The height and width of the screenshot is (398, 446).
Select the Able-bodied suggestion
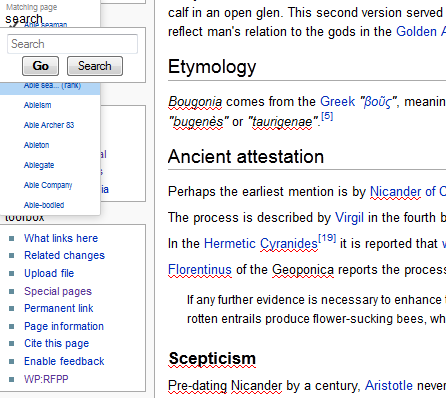tap(44, 205)
